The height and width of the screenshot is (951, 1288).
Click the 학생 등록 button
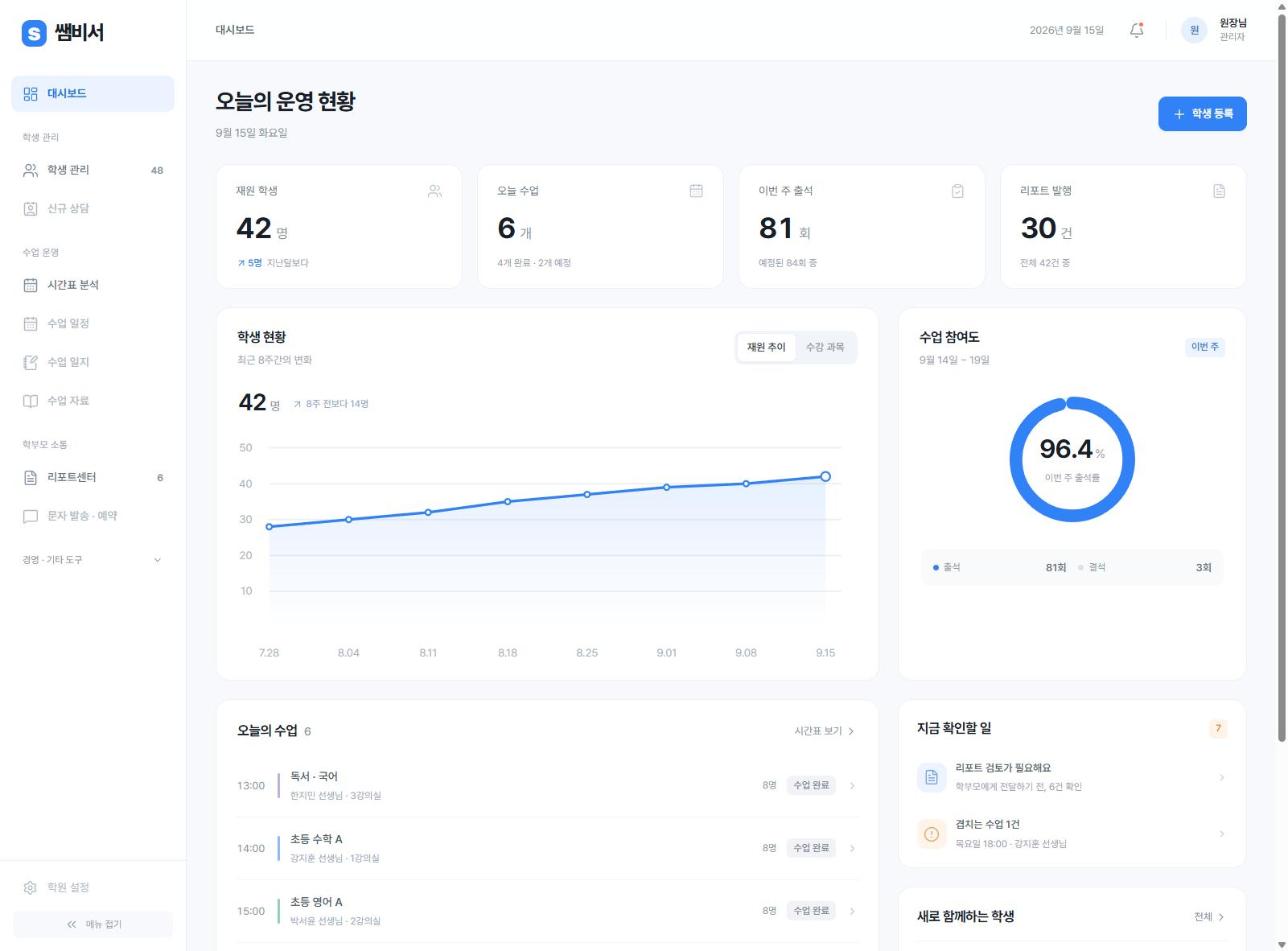tap(1202, 114)
